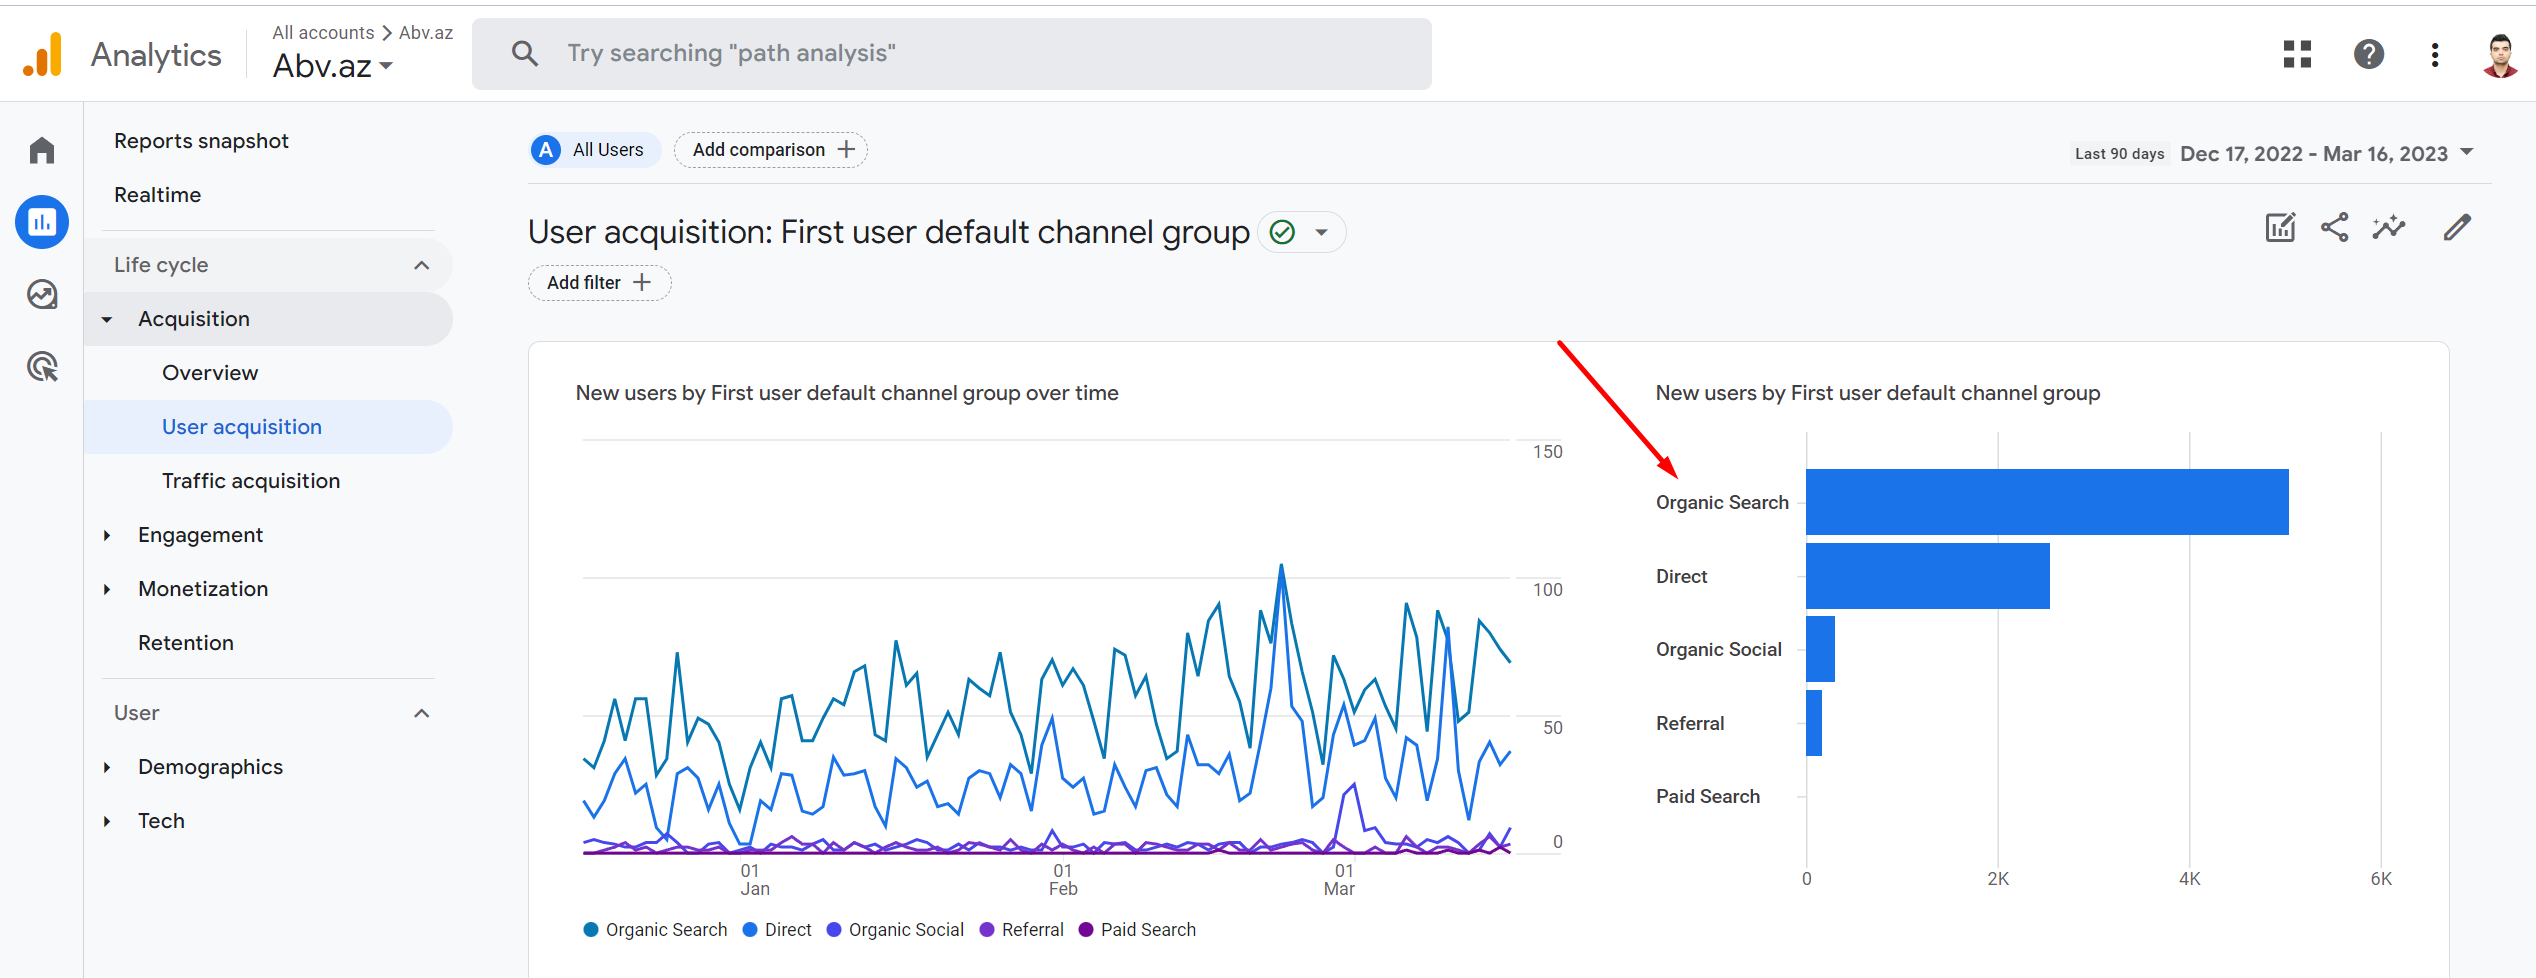Screen dimensions: 2536x978
Task: Collapse the Life cycle section
Action: click(x=421, y=265)
